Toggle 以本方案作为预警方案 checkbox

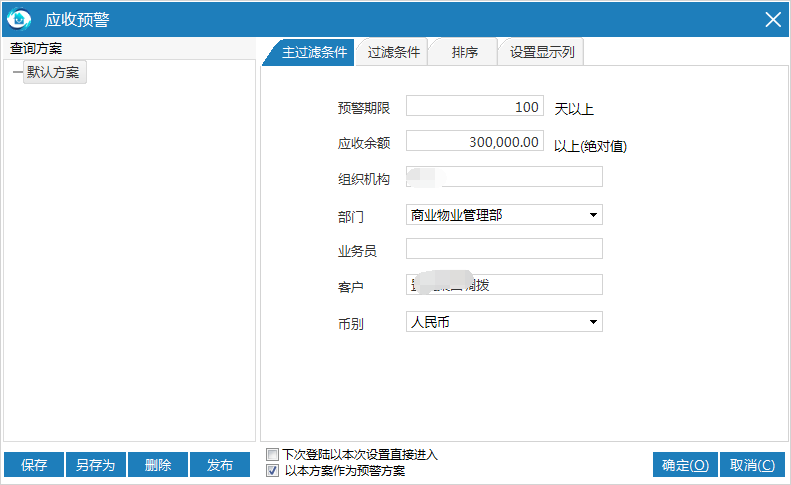point(272,471)
